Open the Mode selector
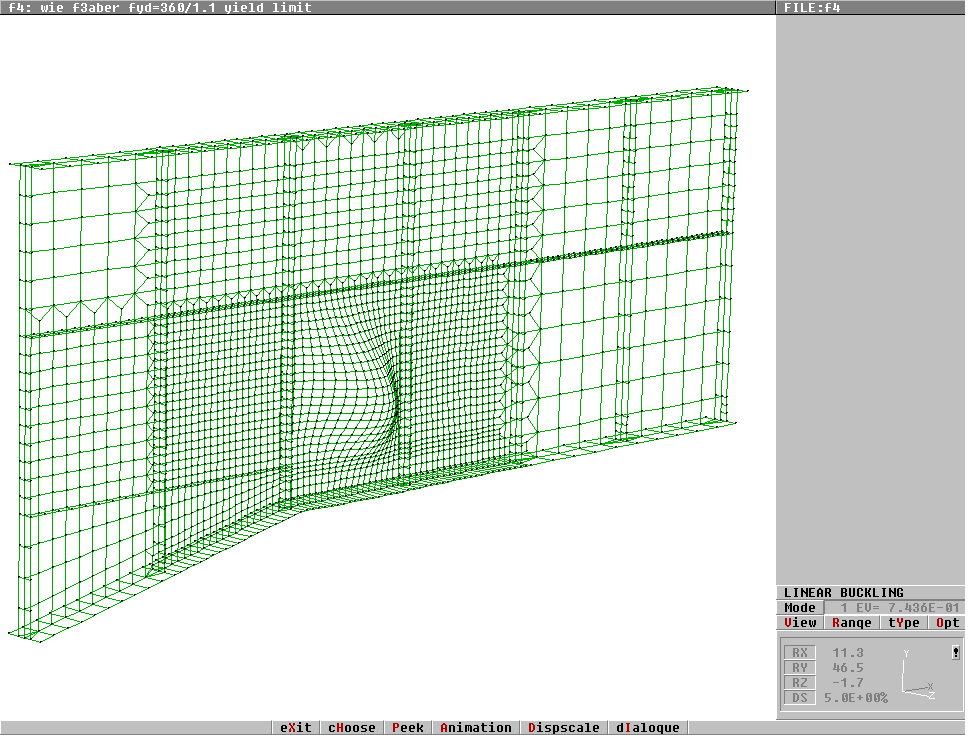Viewport: 968px width, 735px height. [800, 608]
